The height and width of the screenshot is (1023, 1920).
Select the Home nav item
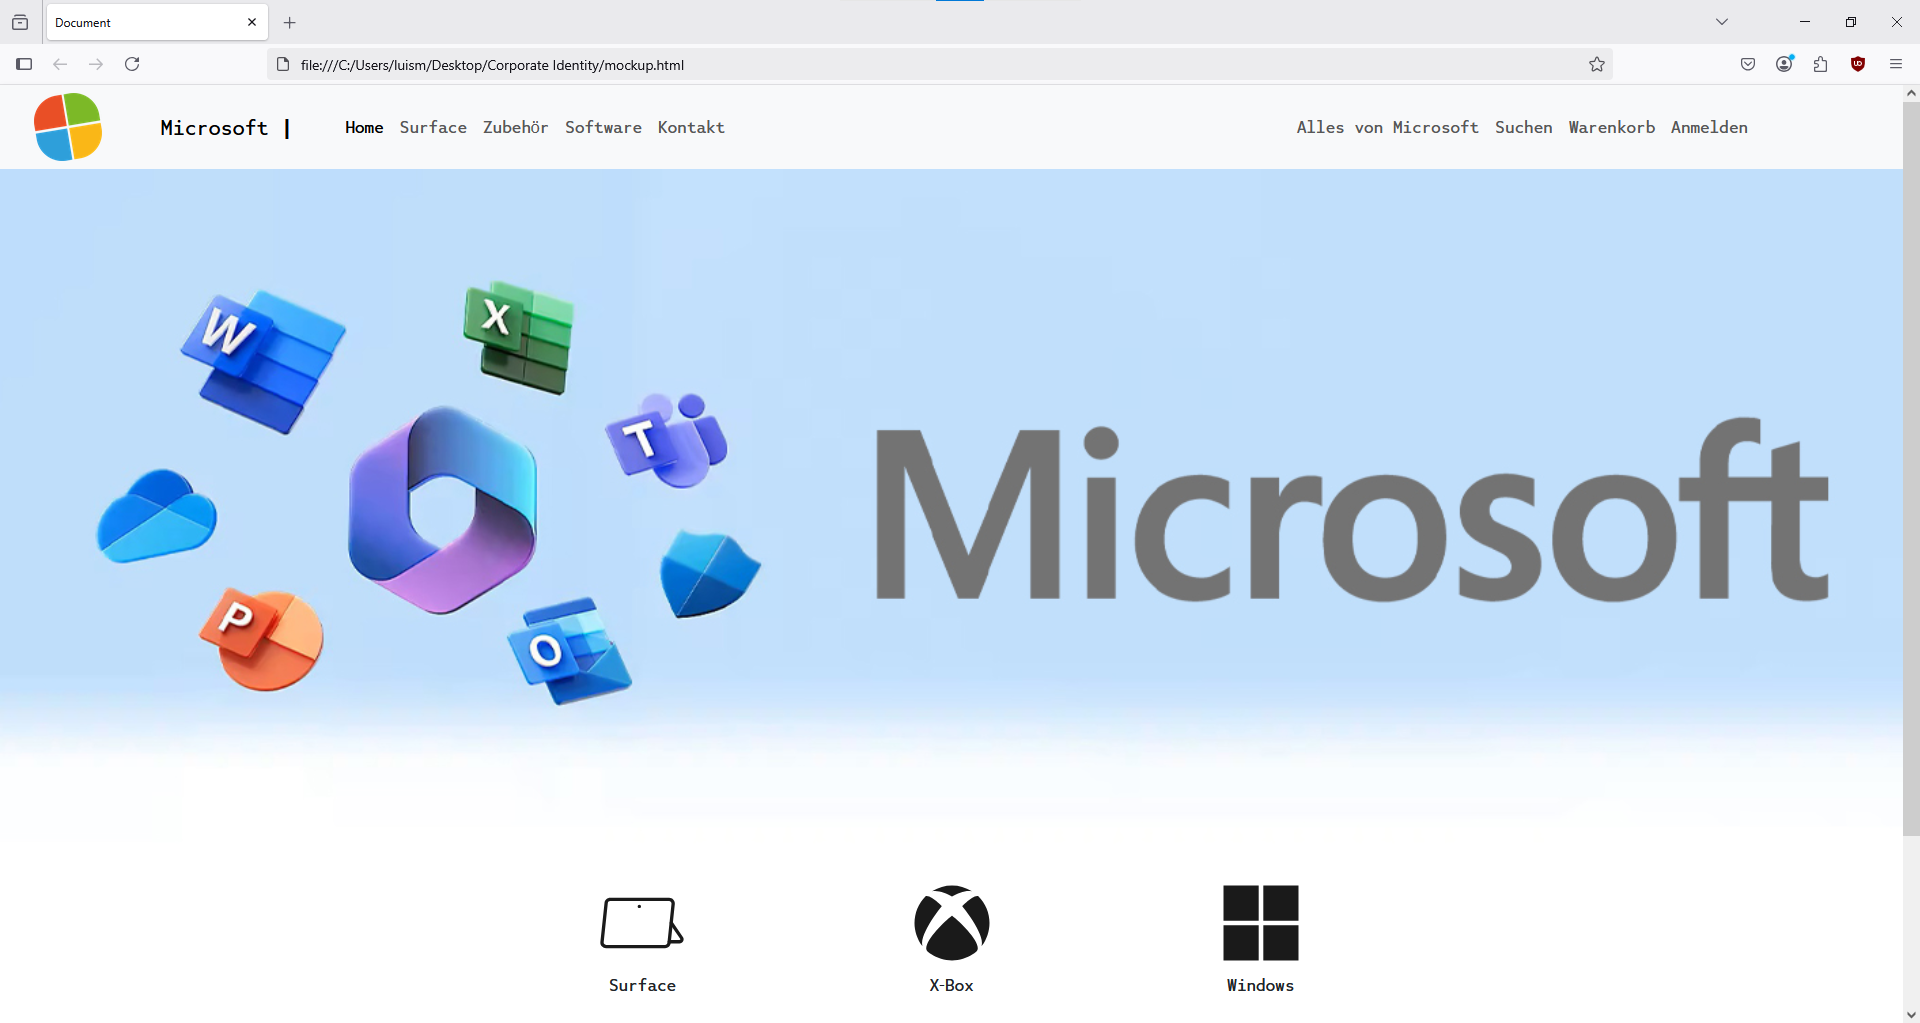click(364, 127)
